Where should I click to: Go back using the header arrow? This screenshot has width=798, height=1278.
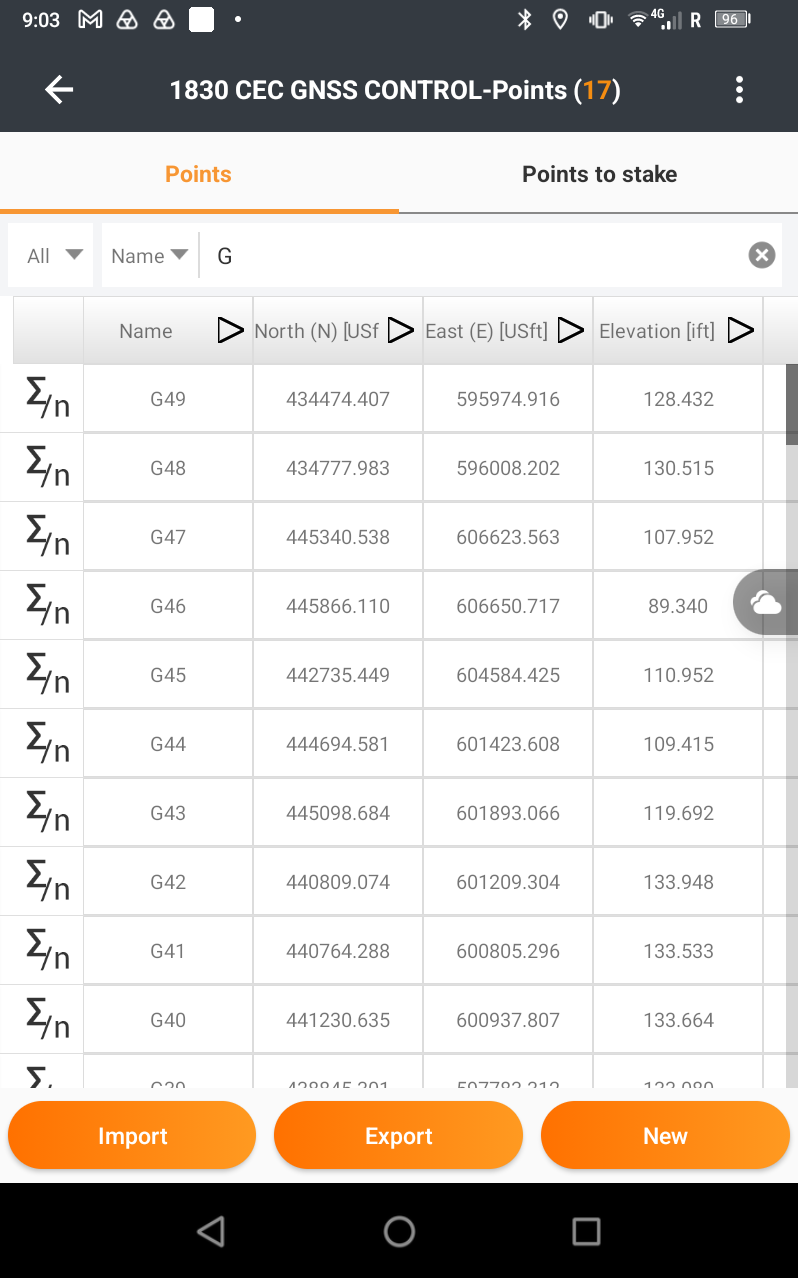pos(59,90)
